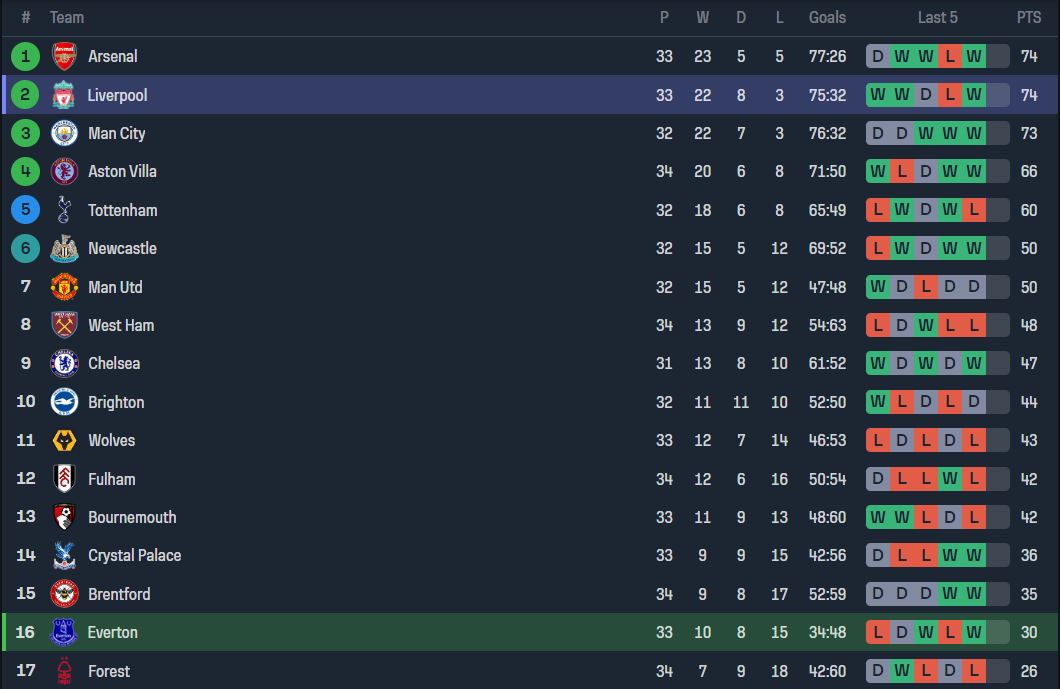Click the Everton club crest

(64, 632)
